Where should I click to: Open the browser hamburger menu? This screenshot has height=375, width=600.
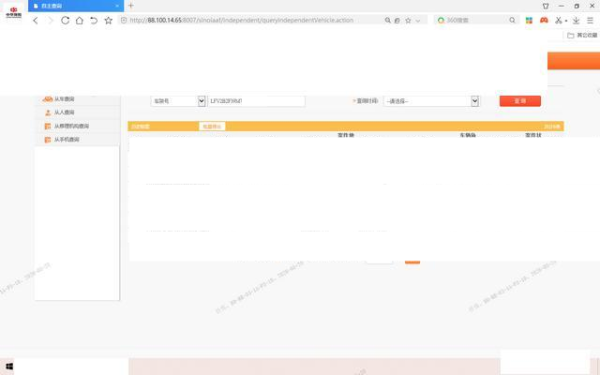pos(590,21)
